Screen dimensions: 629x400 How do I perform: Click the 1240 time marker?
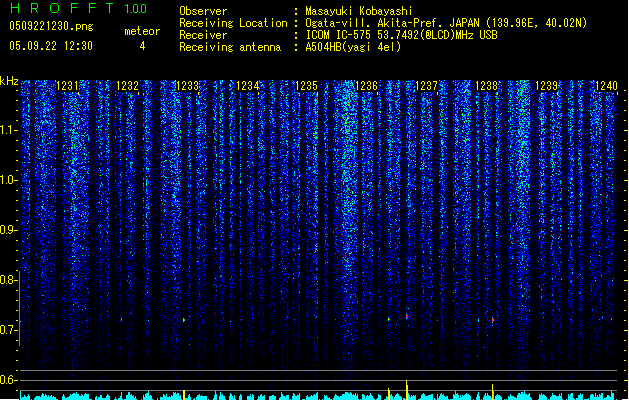tap(606, 86)
